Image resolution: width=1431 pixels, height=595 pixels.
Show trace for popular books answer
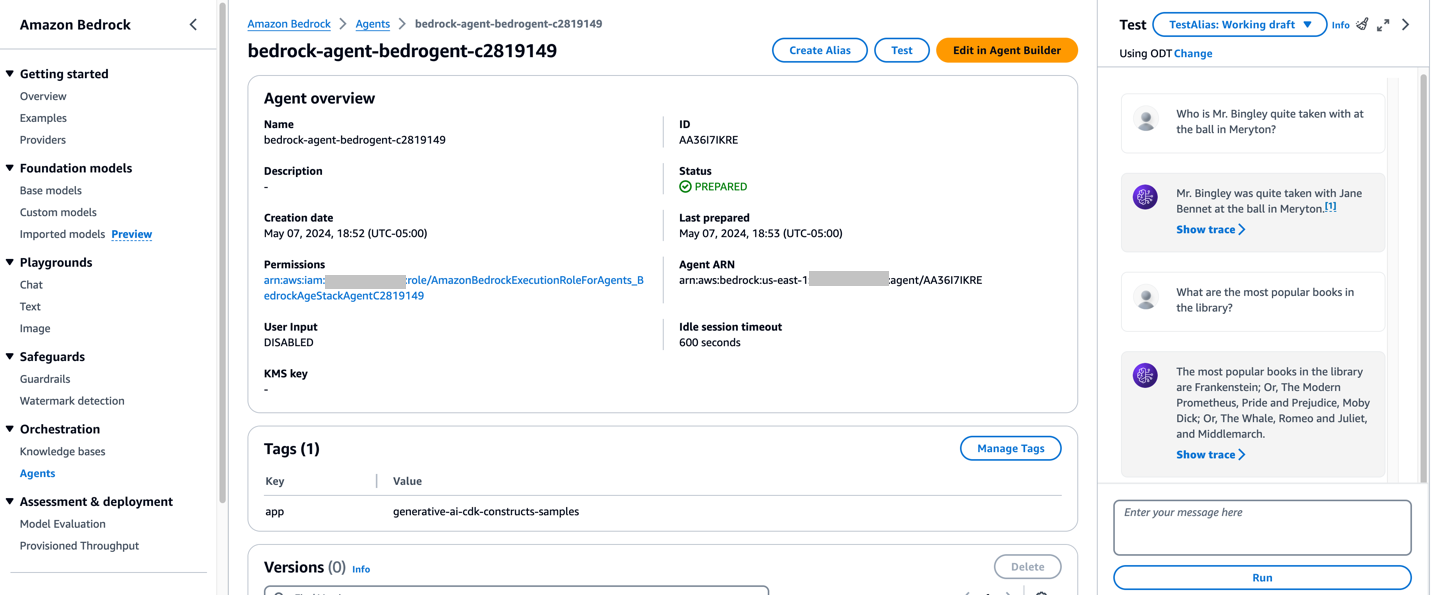[x=1210, y=455]
